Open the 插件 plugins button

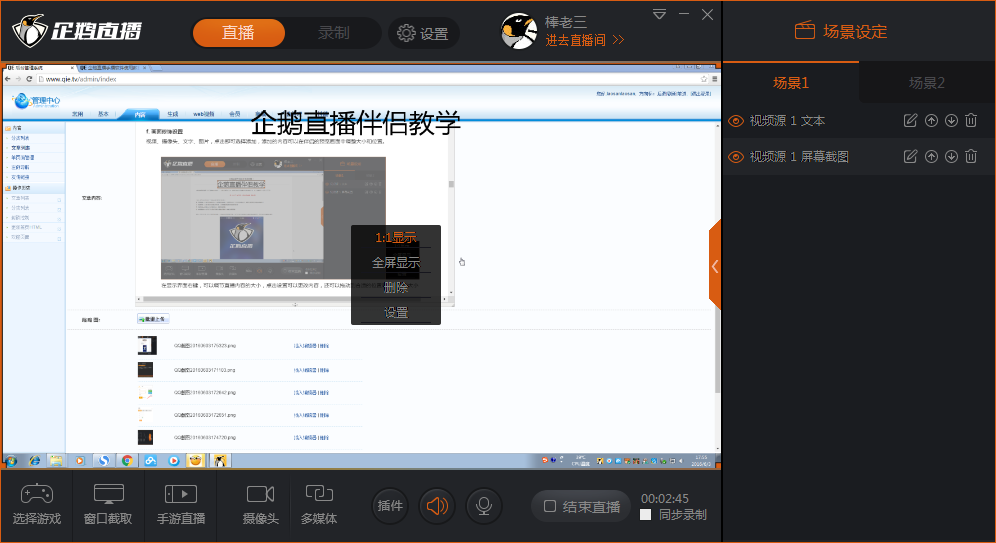pos(390,506)
